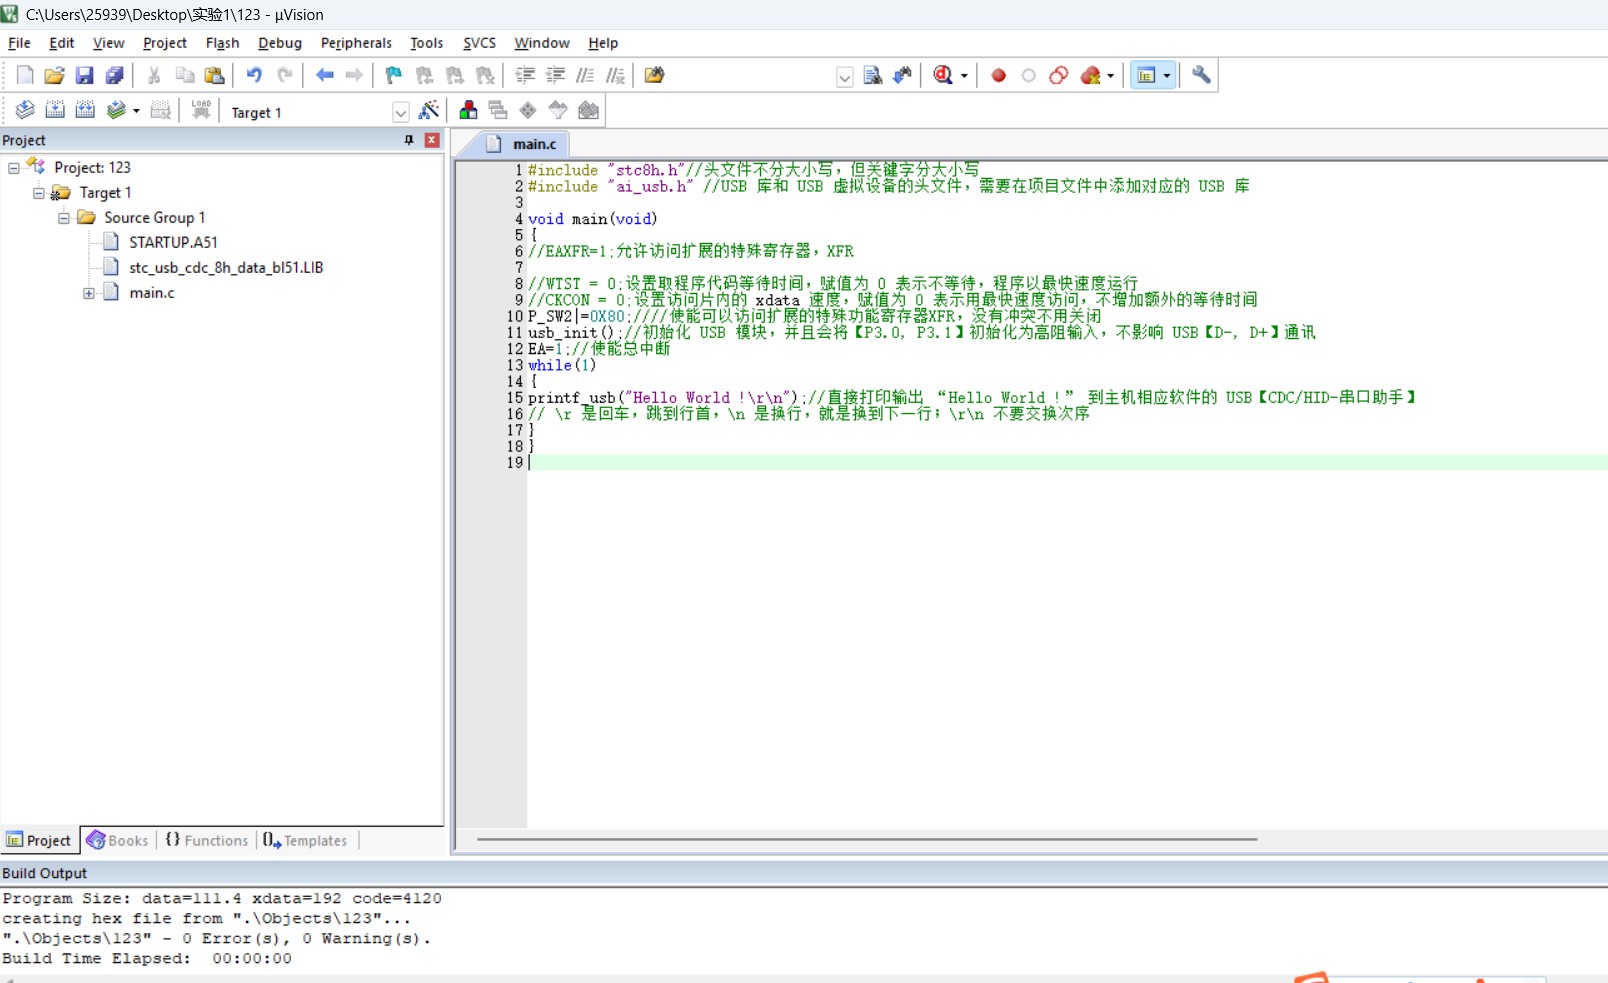Unindent the selected lines

555,75
